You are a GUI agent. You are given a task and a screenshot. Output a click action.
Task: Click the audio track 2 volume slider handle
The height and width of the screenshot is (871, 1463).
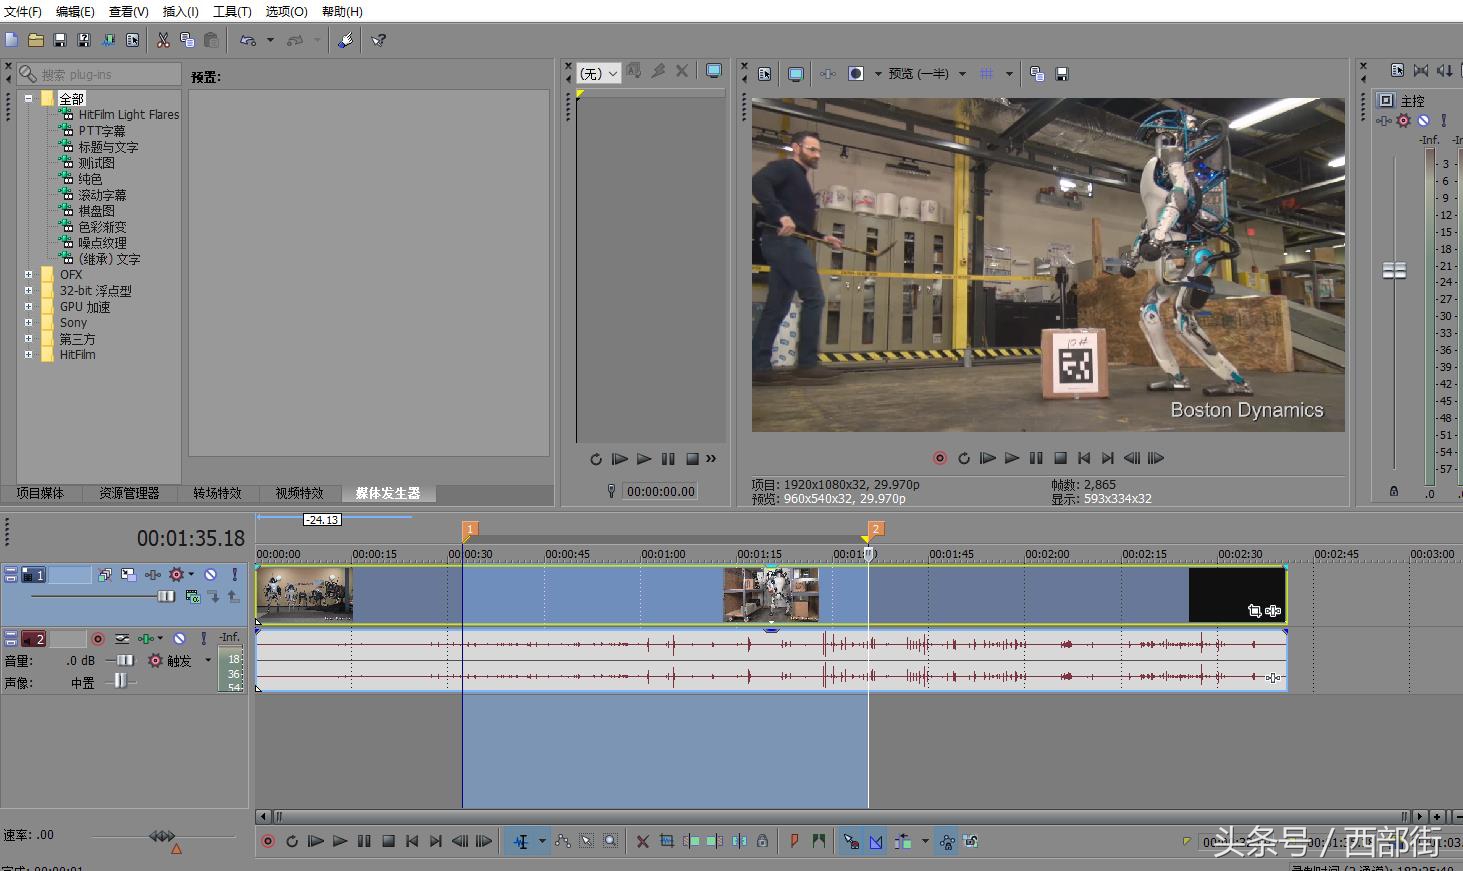(123, 661)
